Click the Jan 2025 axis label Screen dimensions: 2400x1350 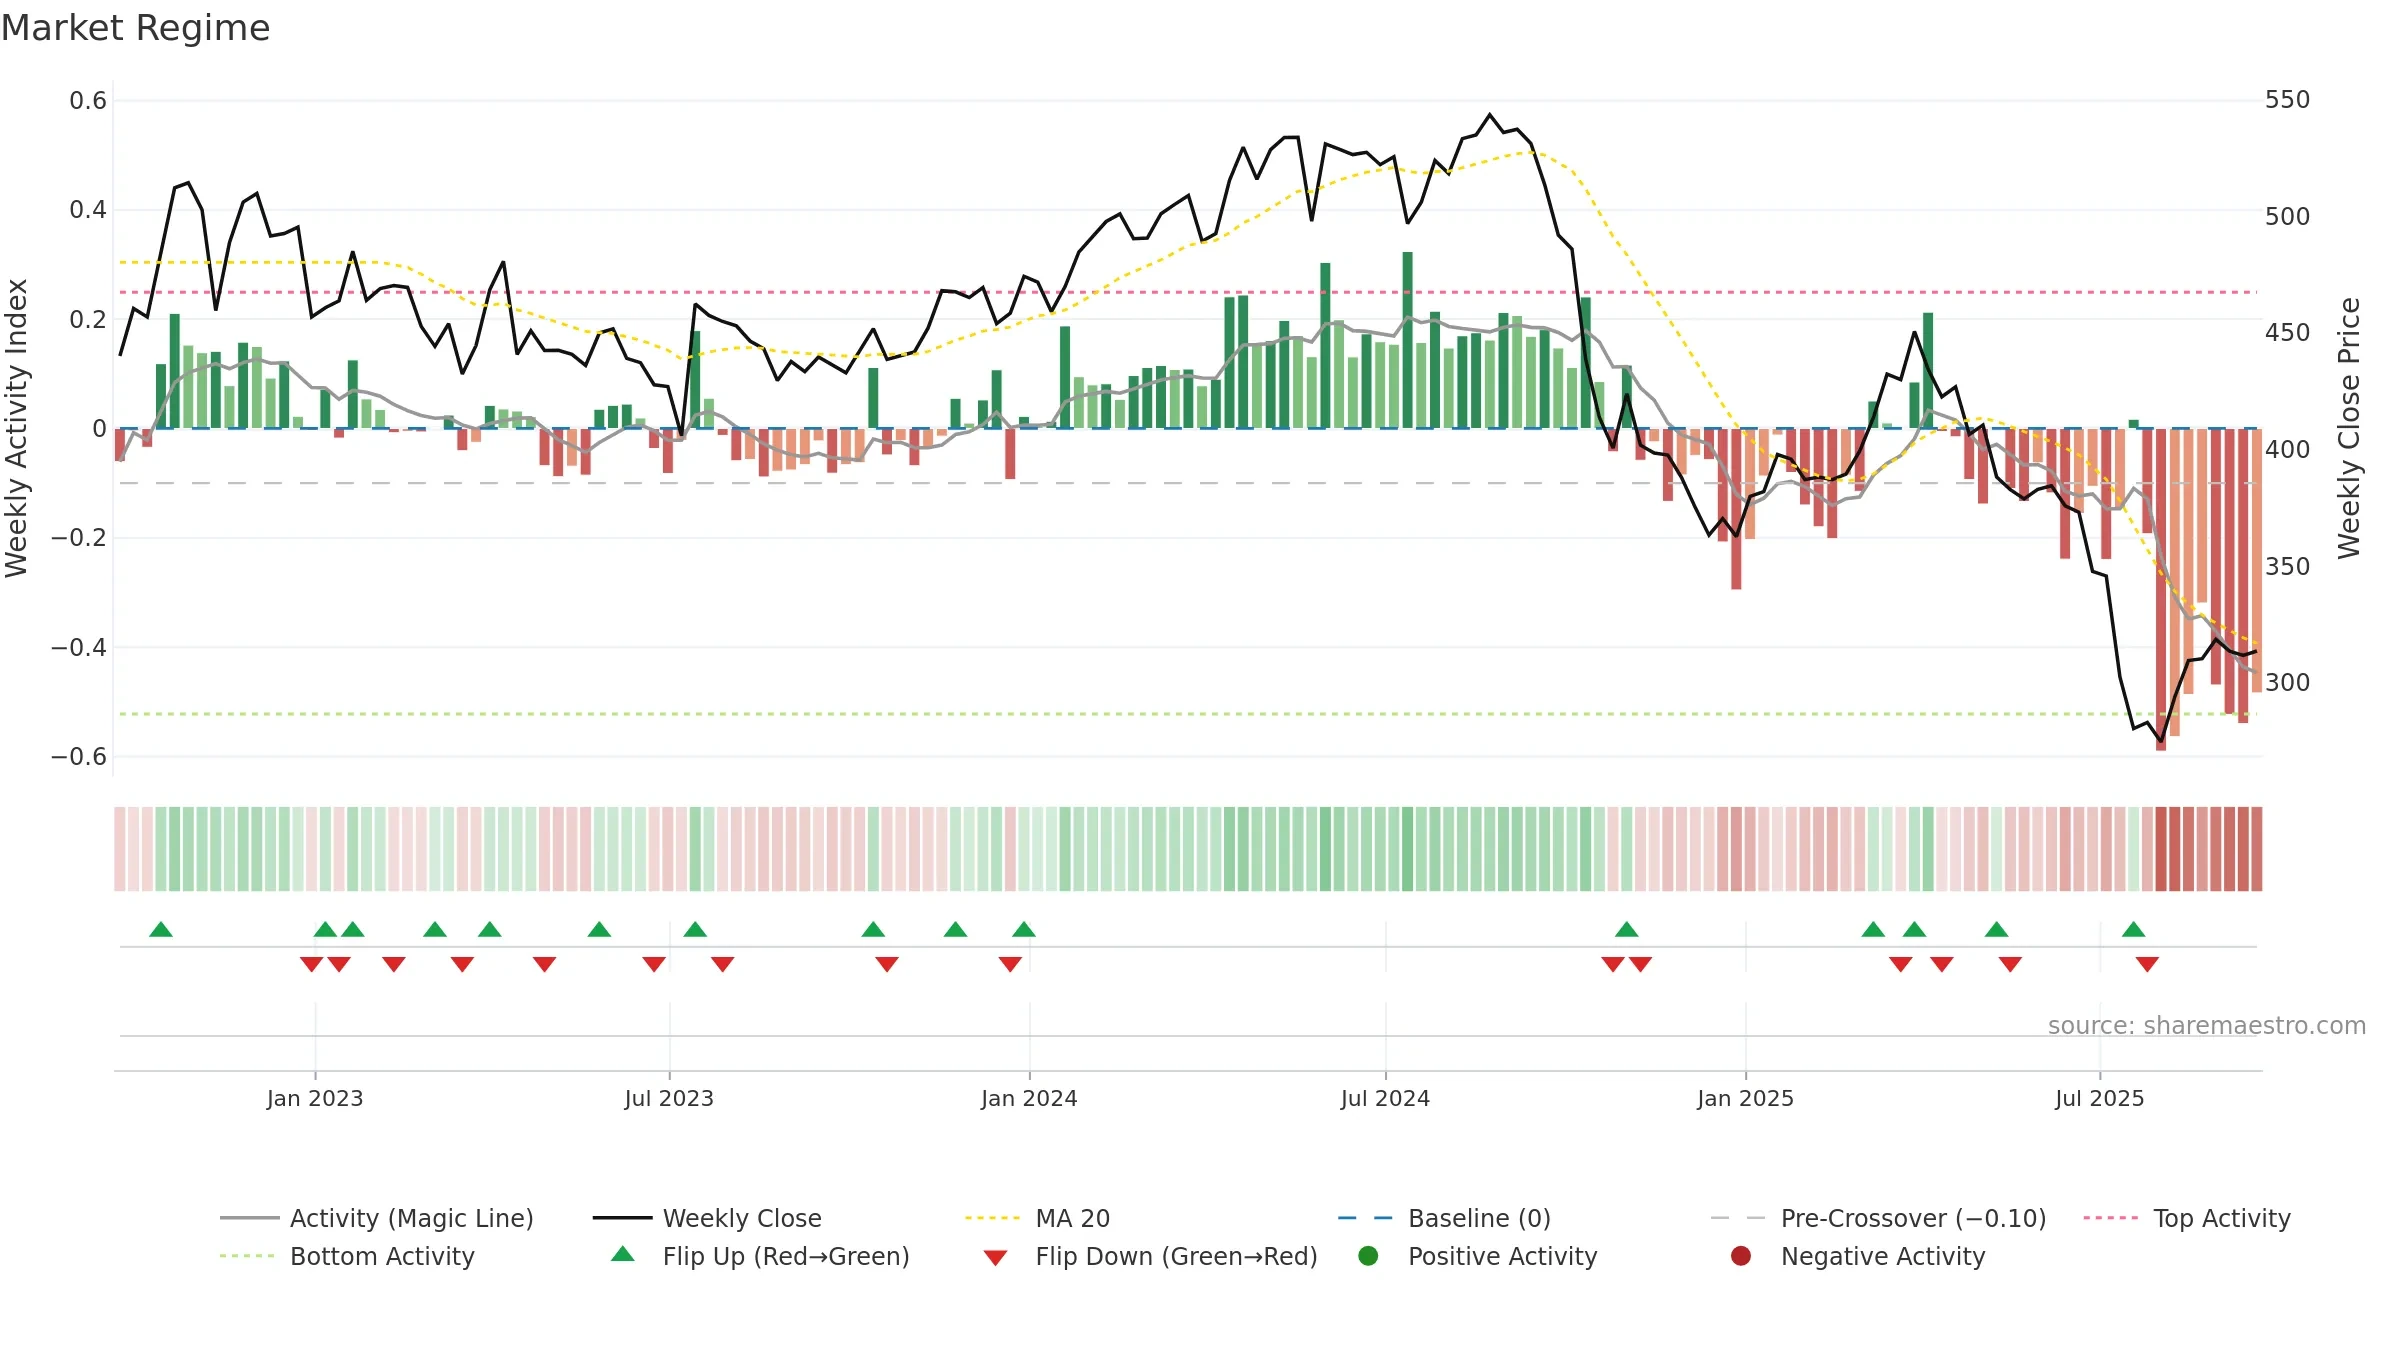(1745, 1098)
